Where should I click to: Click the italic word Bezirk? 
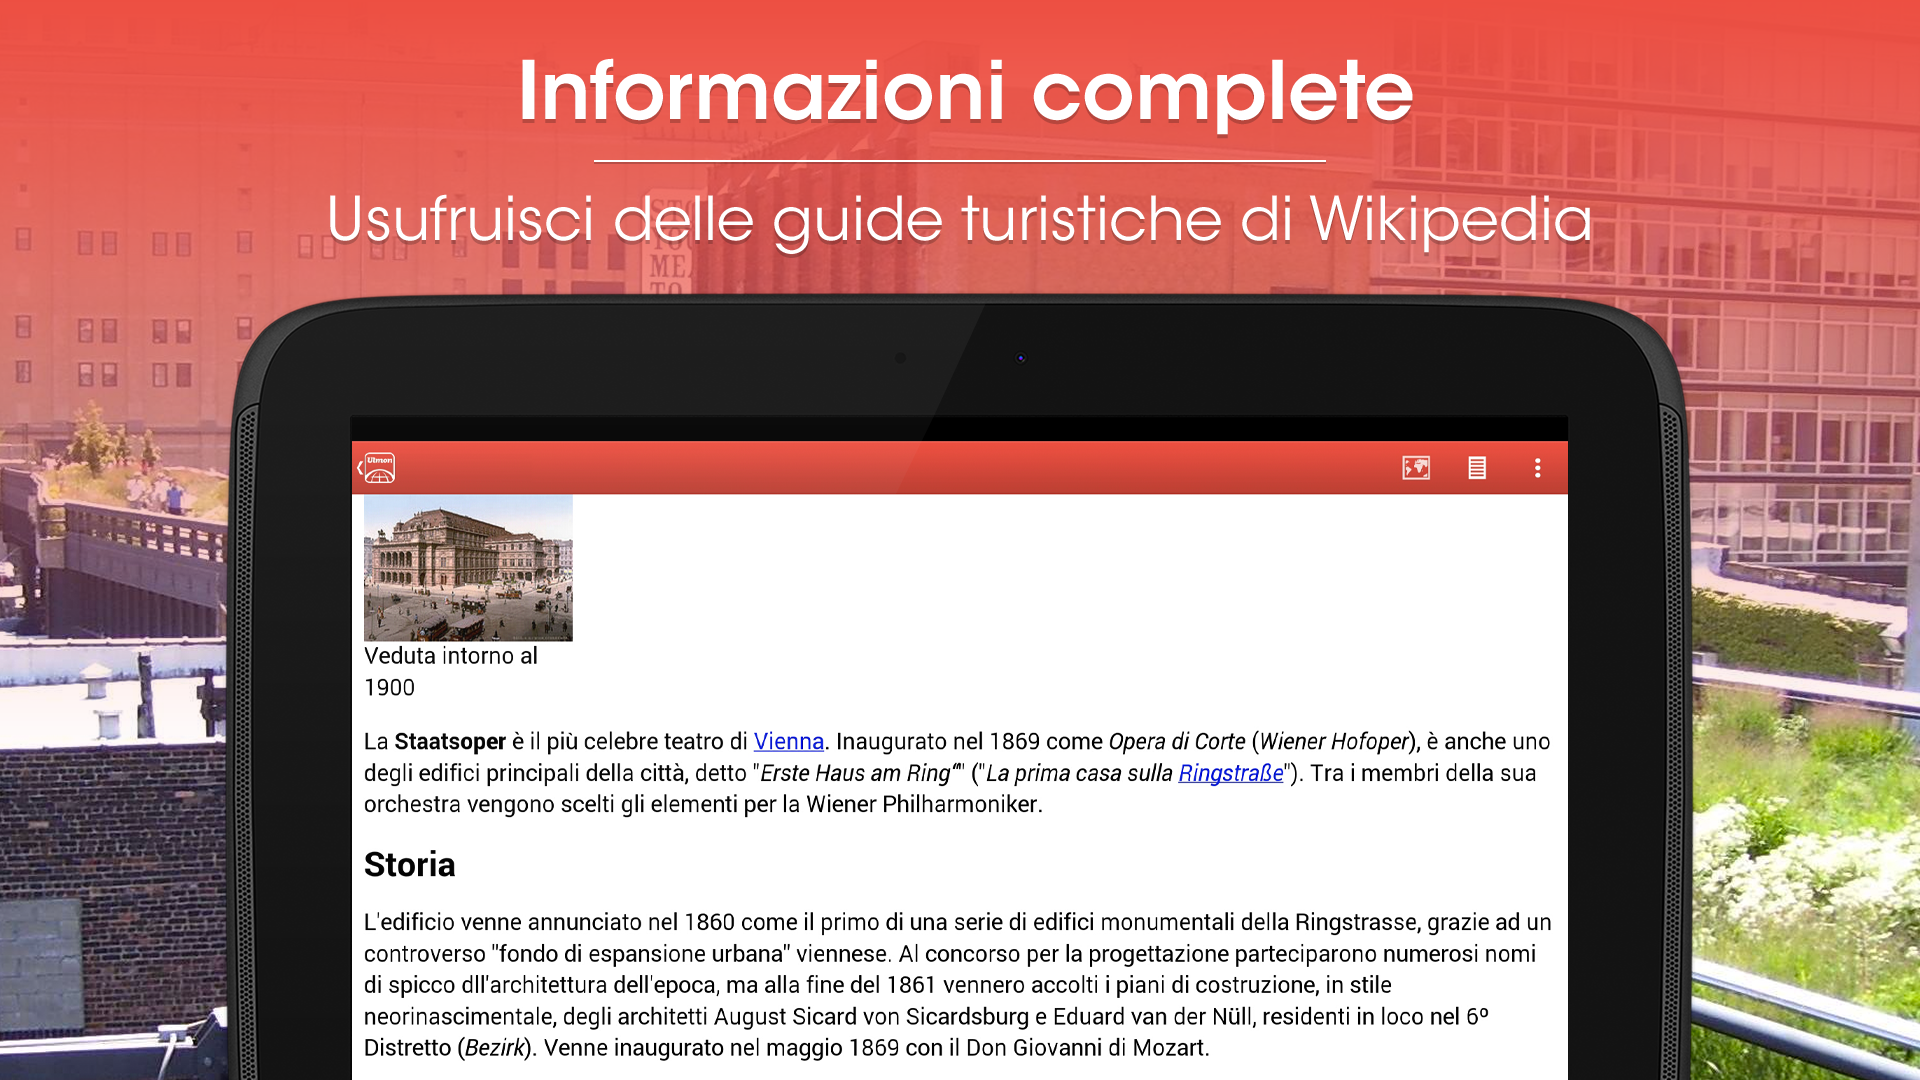point(495,1047)
